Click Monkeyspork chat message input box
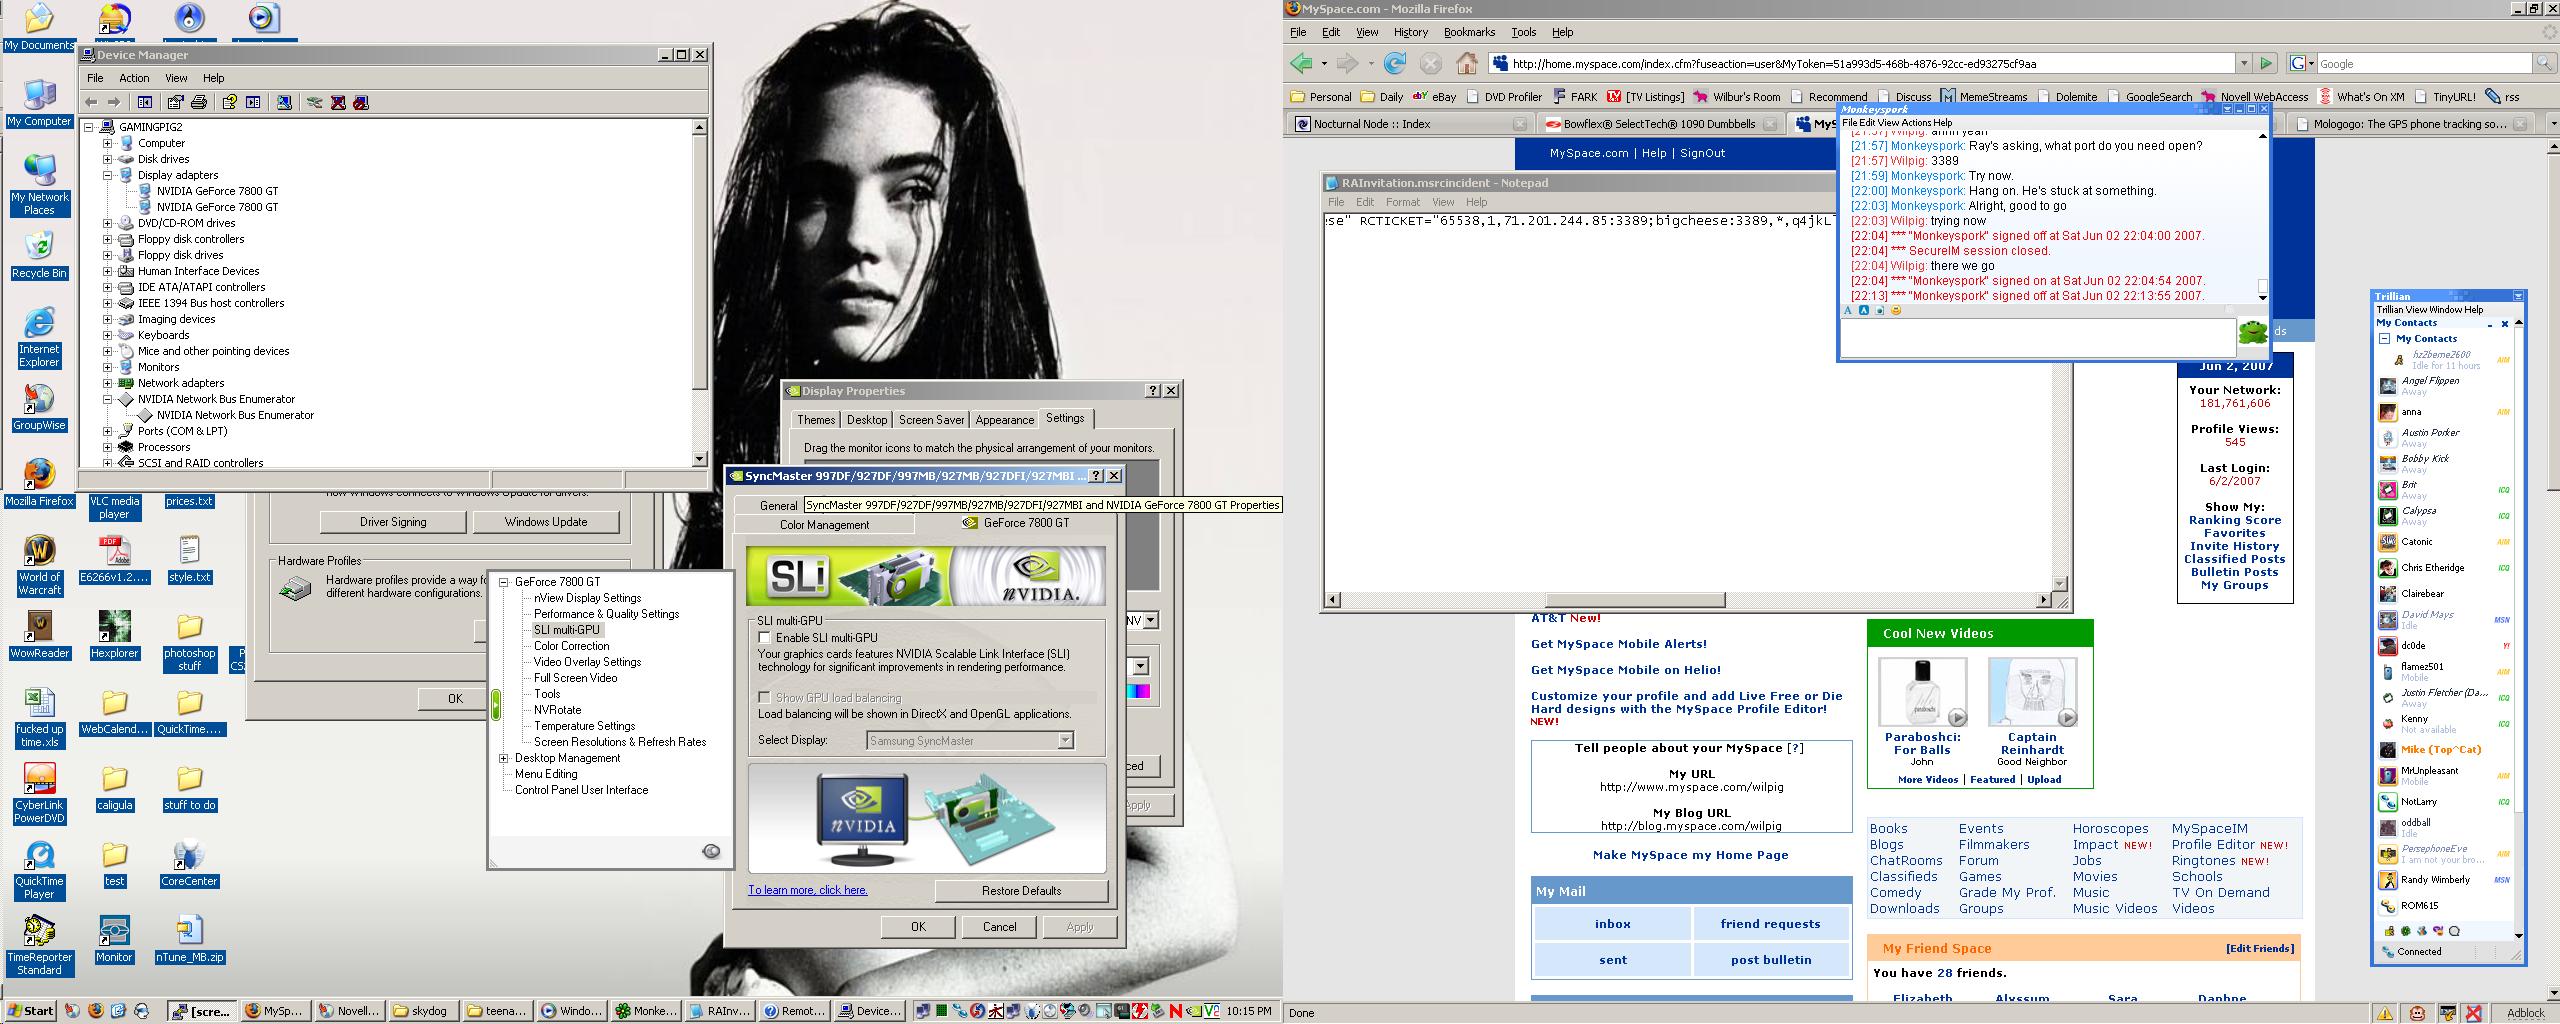2560x1024 pixels. [2037, 337]
